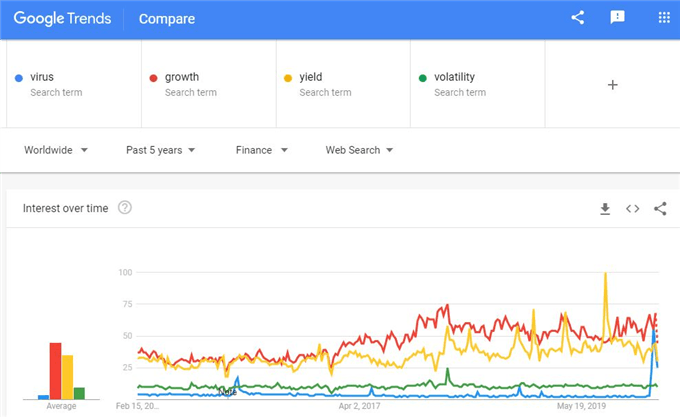Click the Google Trends logo
Viewport: 680px width, 417px height.
[x=62, y=18]
